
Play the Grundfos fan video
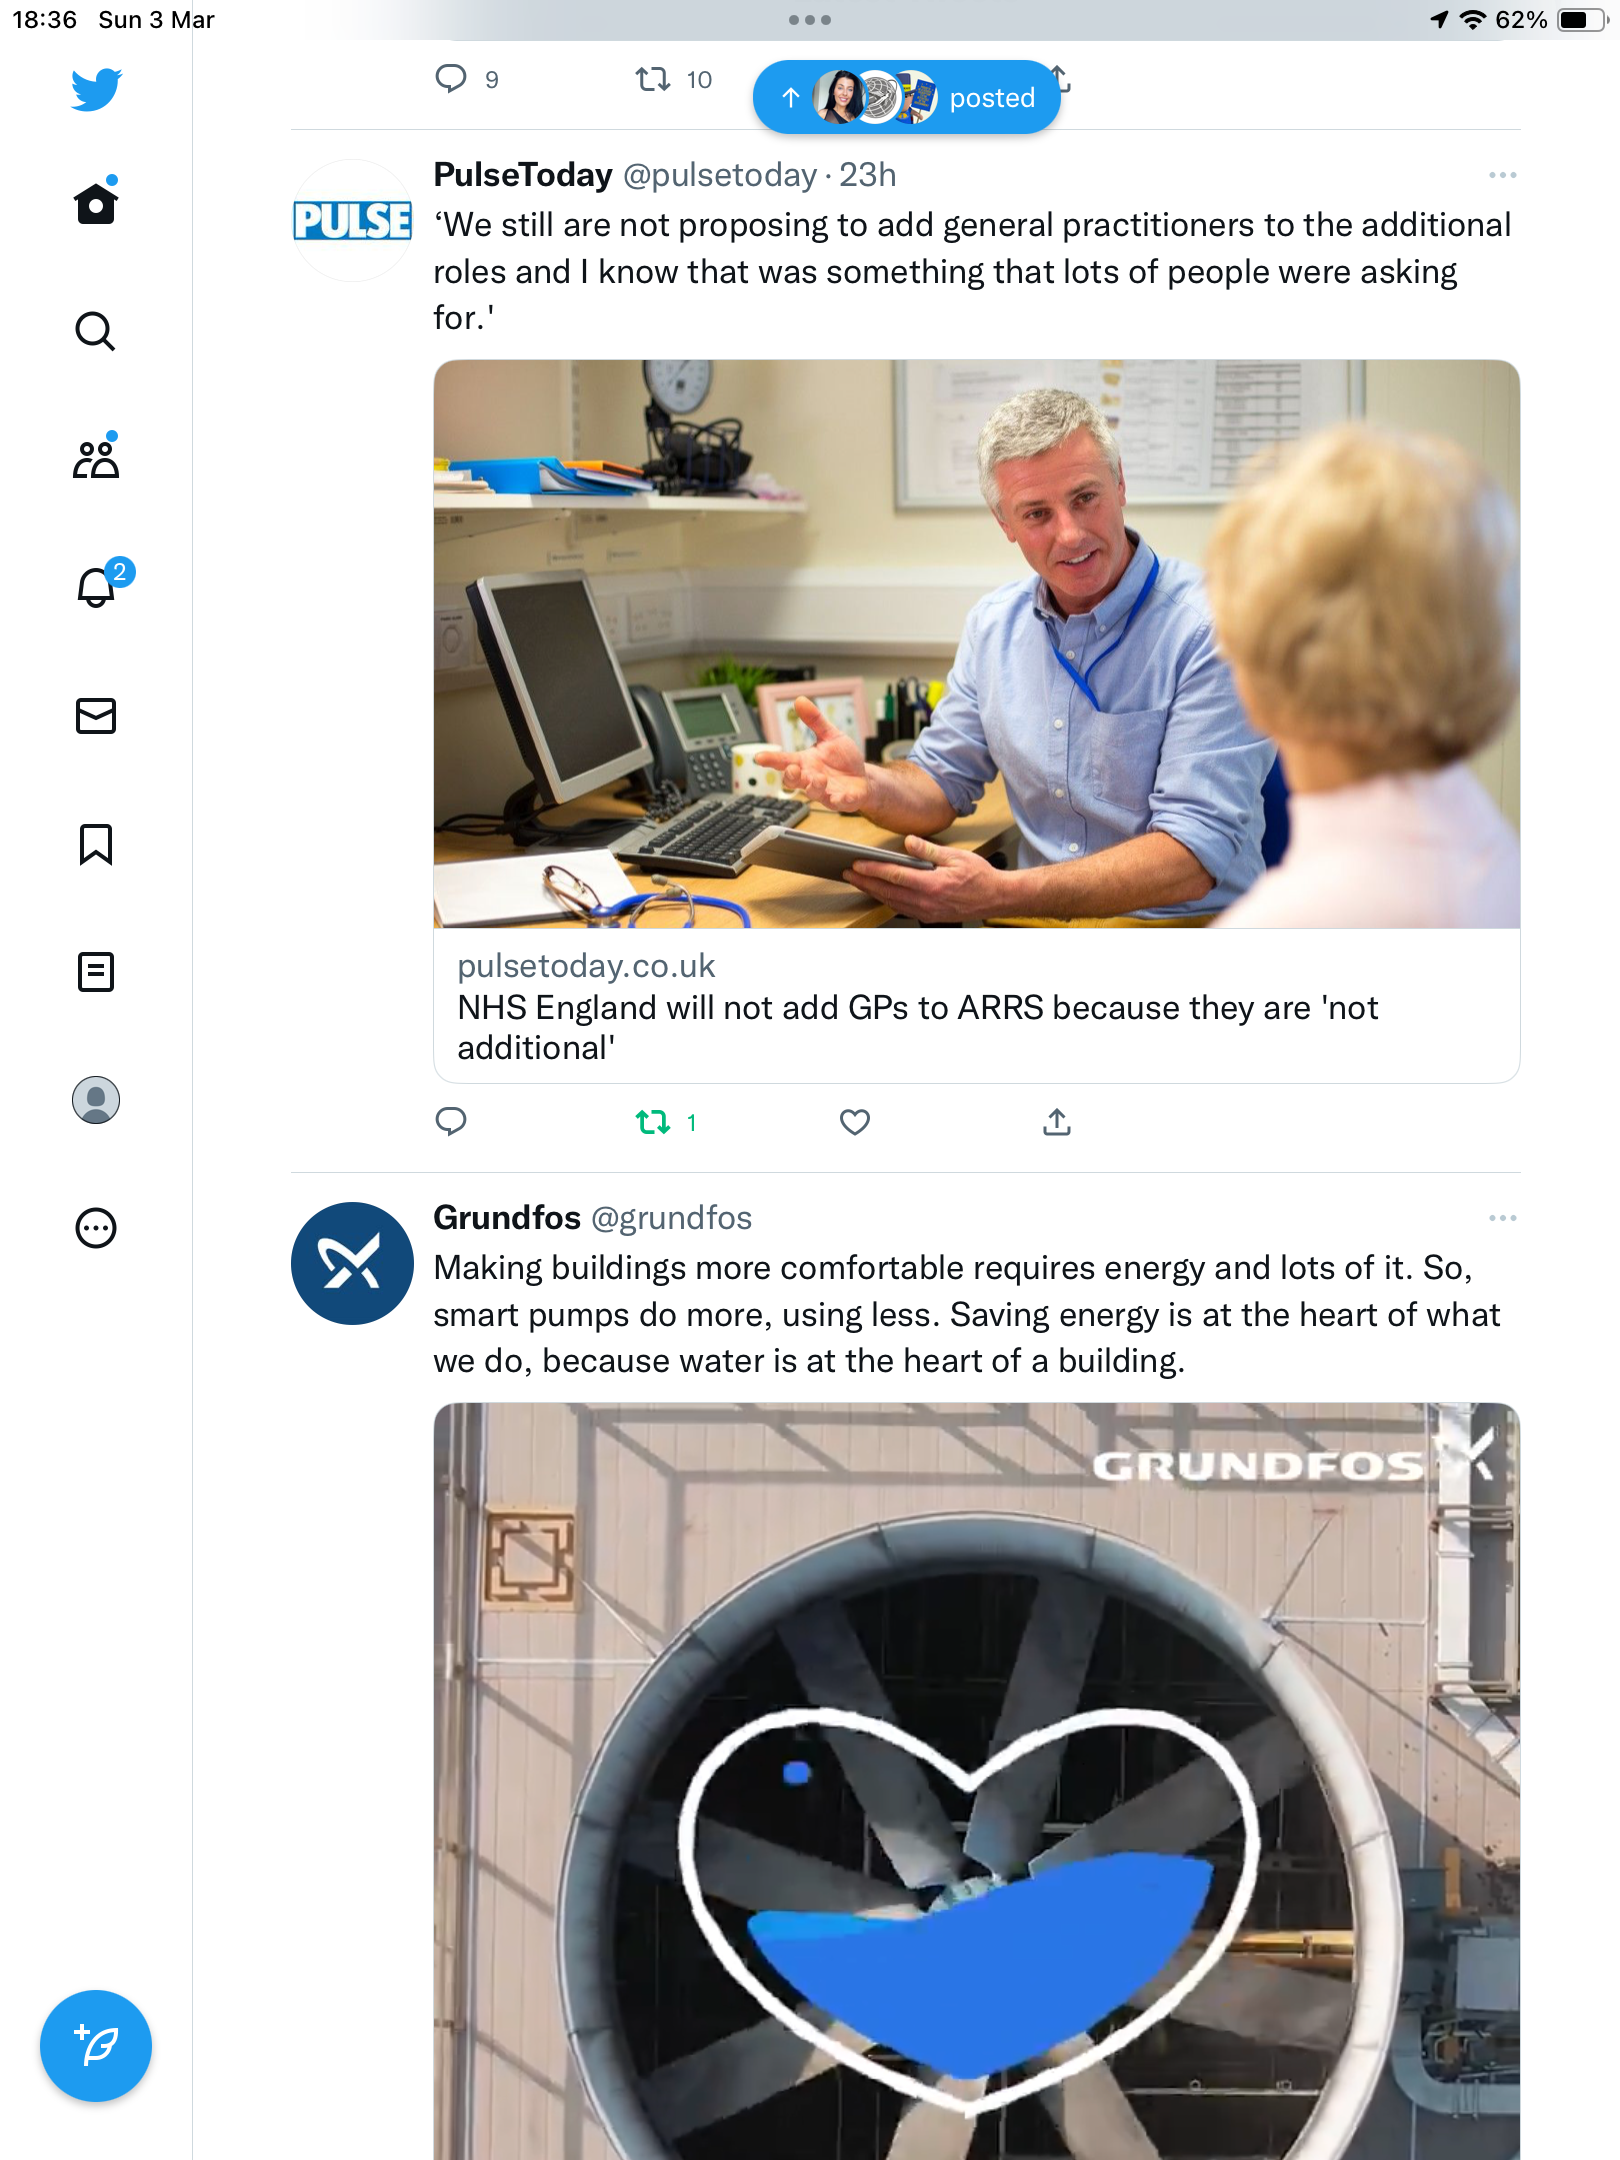coord(977,1781)
